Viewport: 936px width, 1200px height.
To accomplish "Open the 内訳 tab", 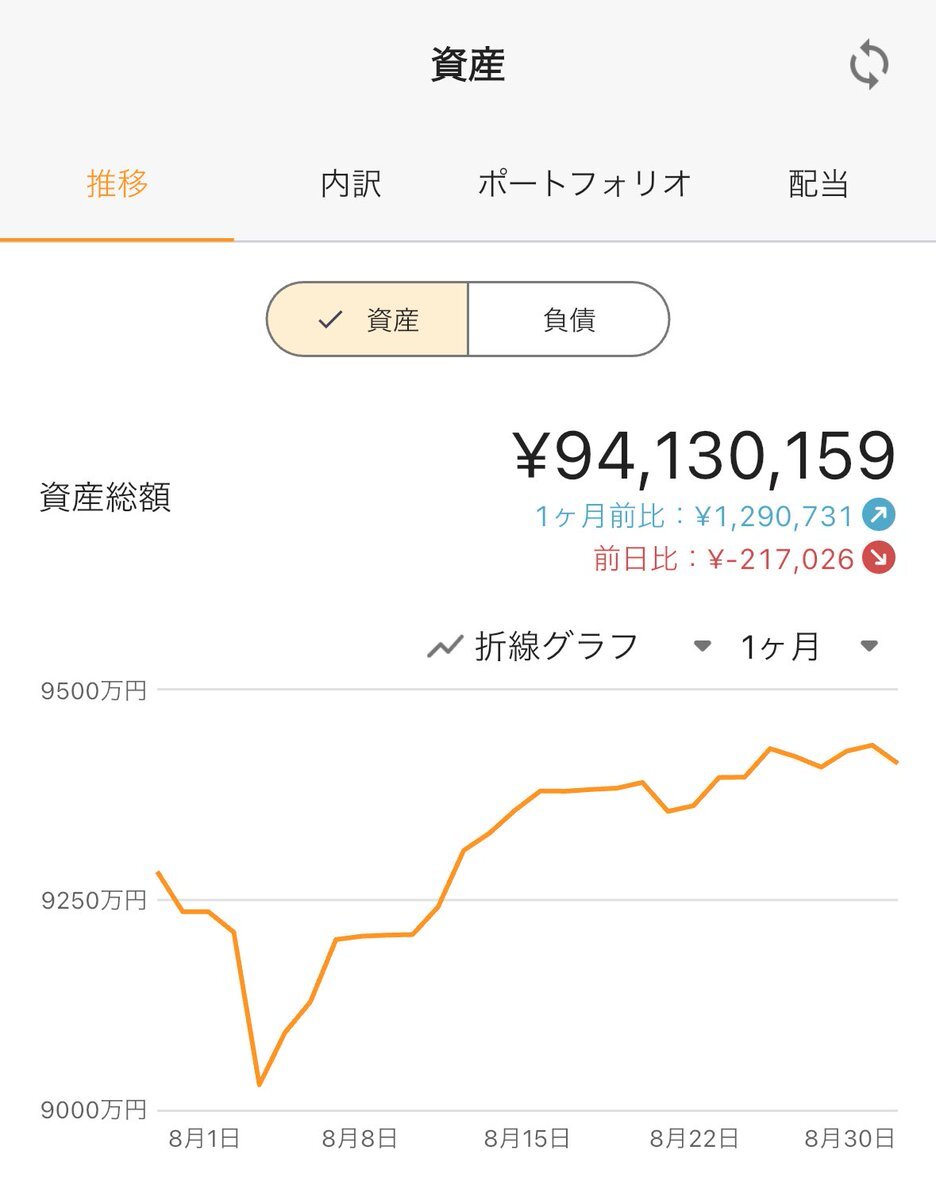I will [351, 184].
